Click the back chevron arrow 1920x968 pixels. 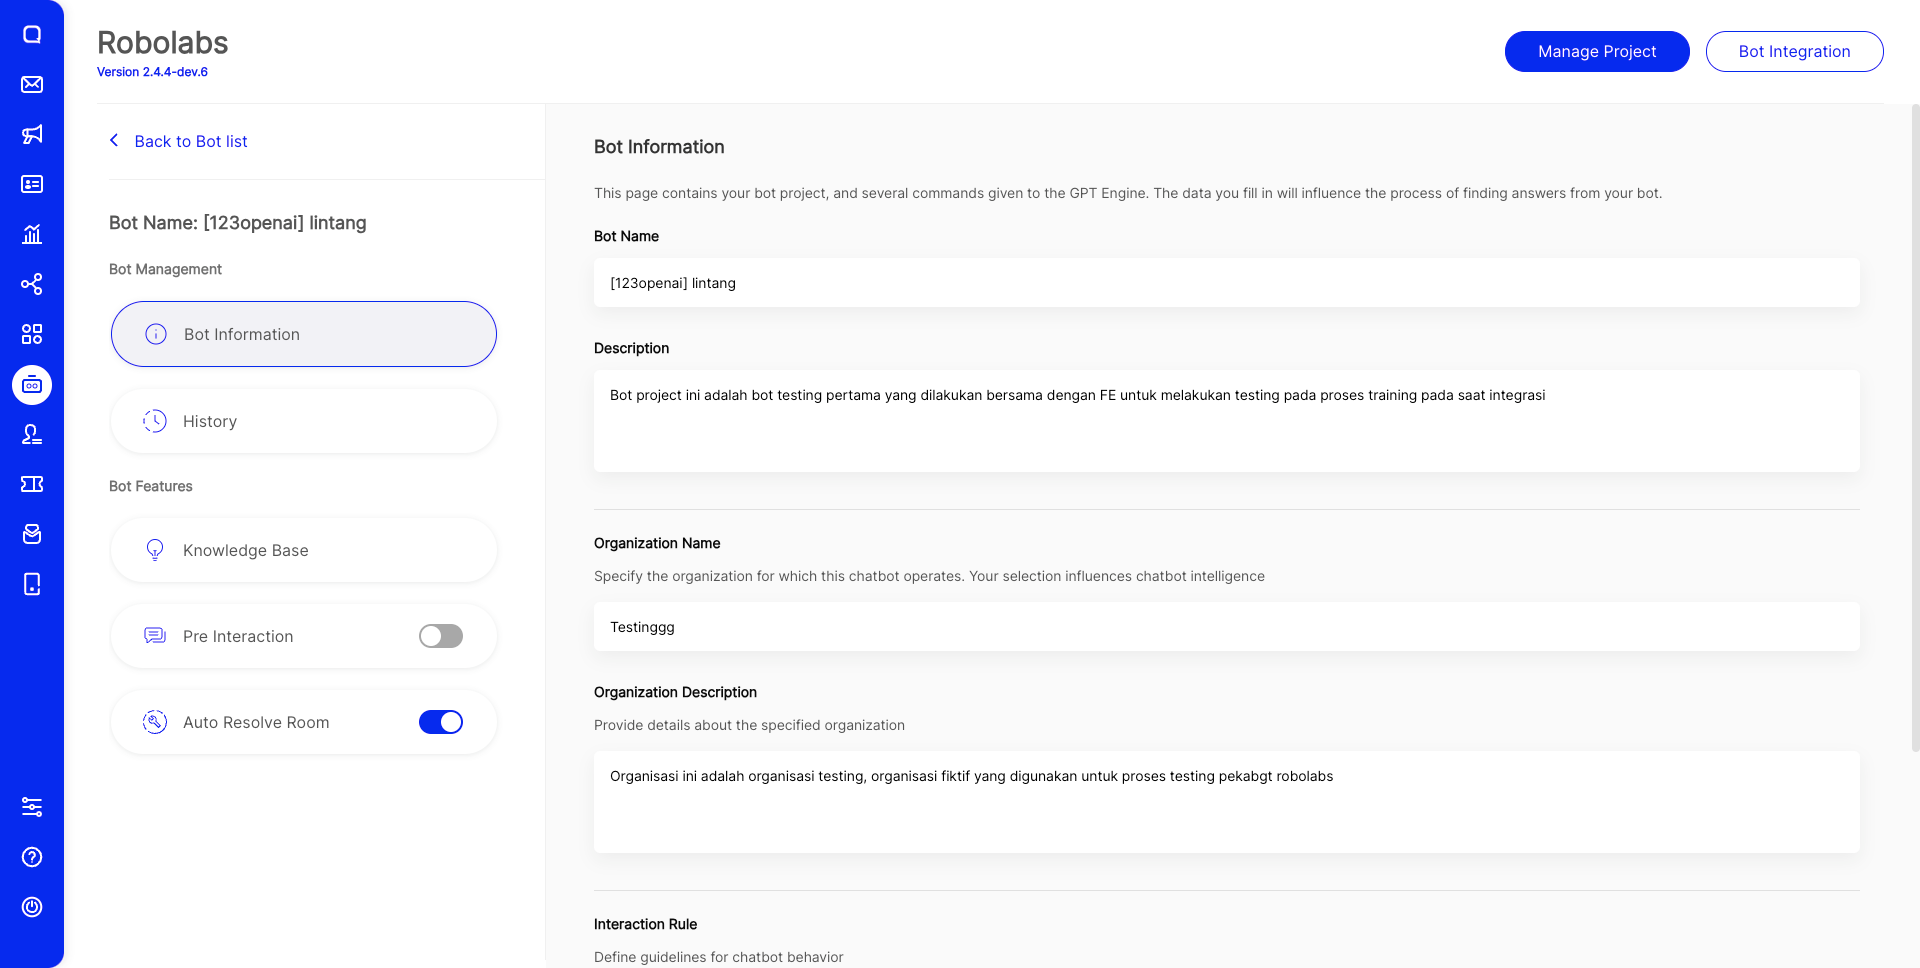pyautogui.click(x=114, y=141)
